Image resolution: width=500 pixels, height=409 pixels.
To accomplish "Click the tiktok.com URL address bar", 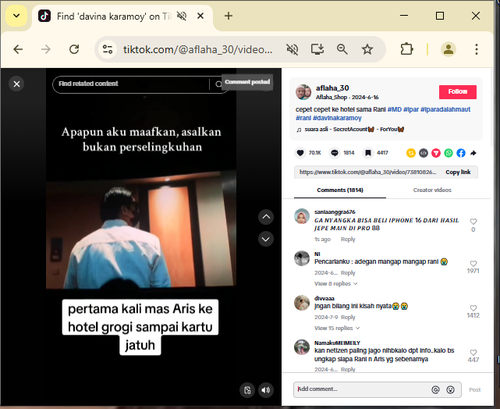I will click(198, 50).
